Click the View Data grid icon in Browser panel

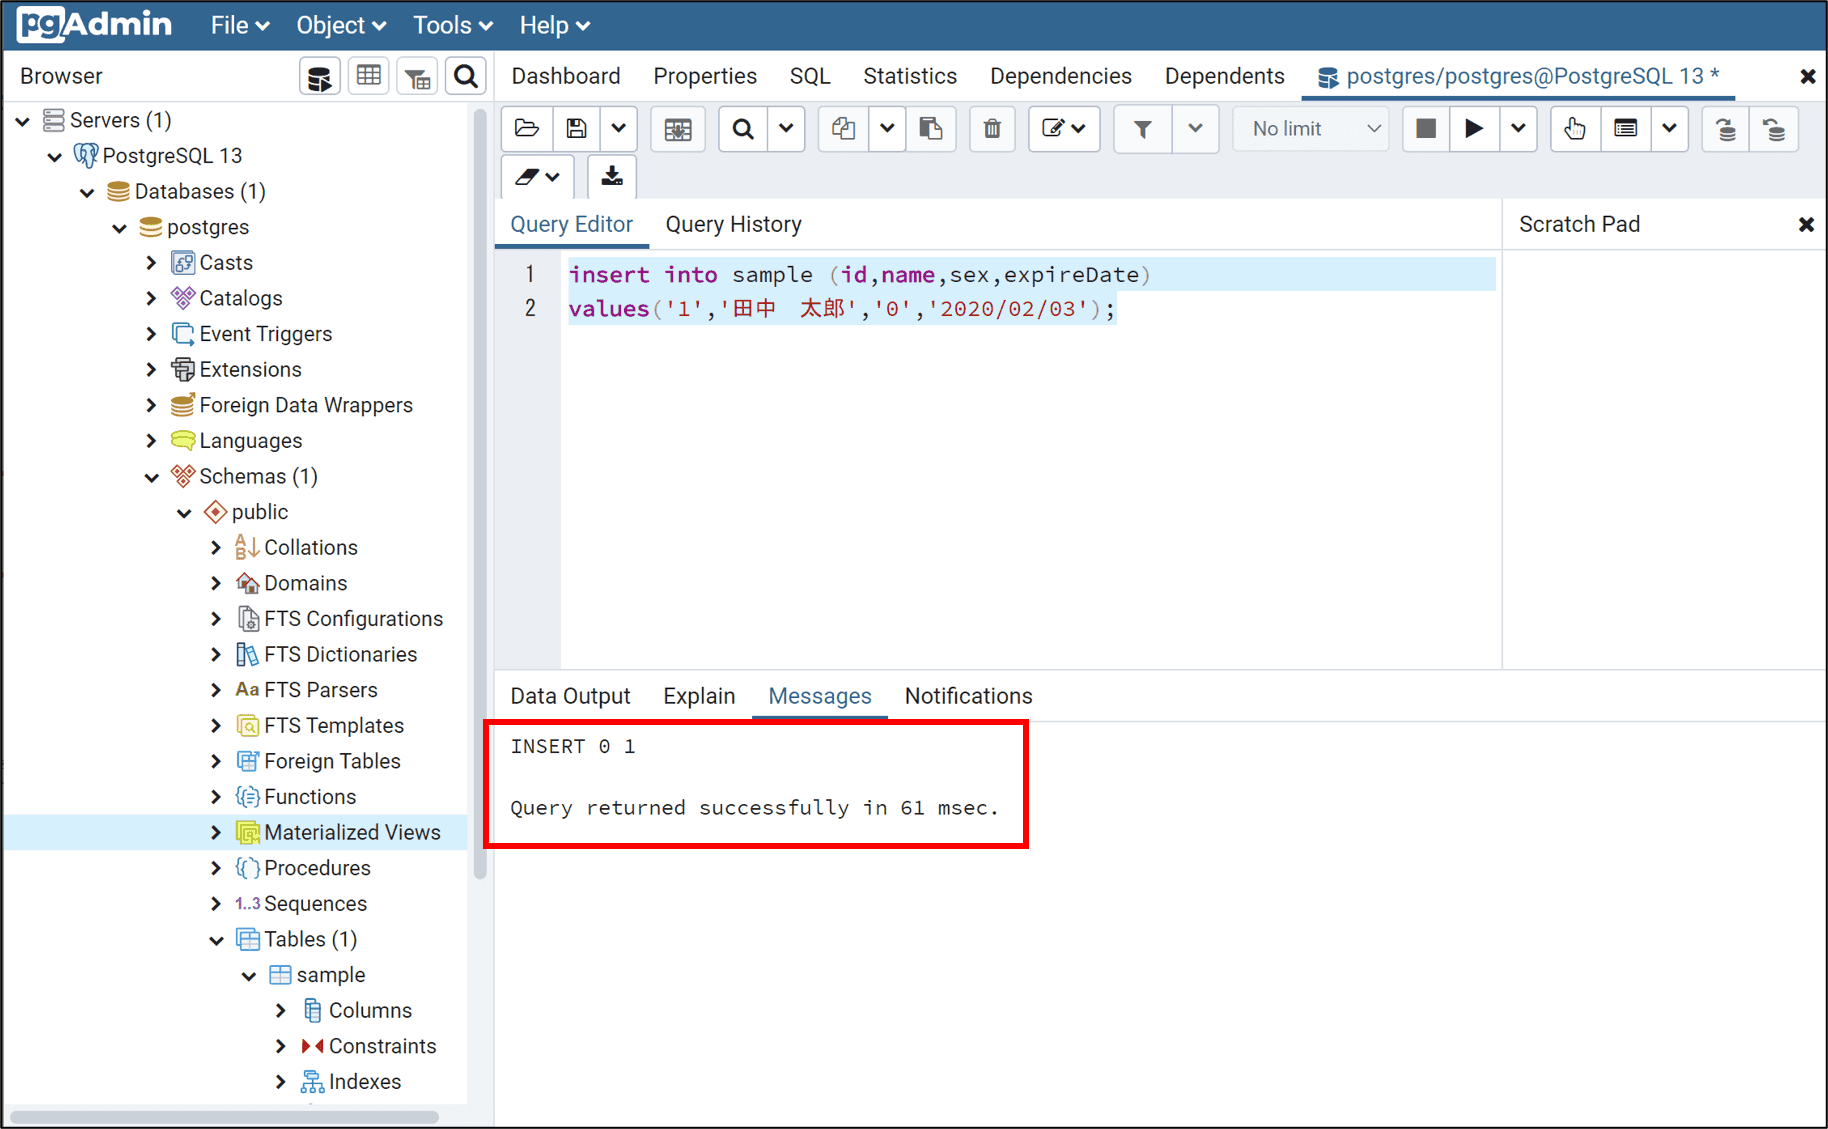(369, 77)
